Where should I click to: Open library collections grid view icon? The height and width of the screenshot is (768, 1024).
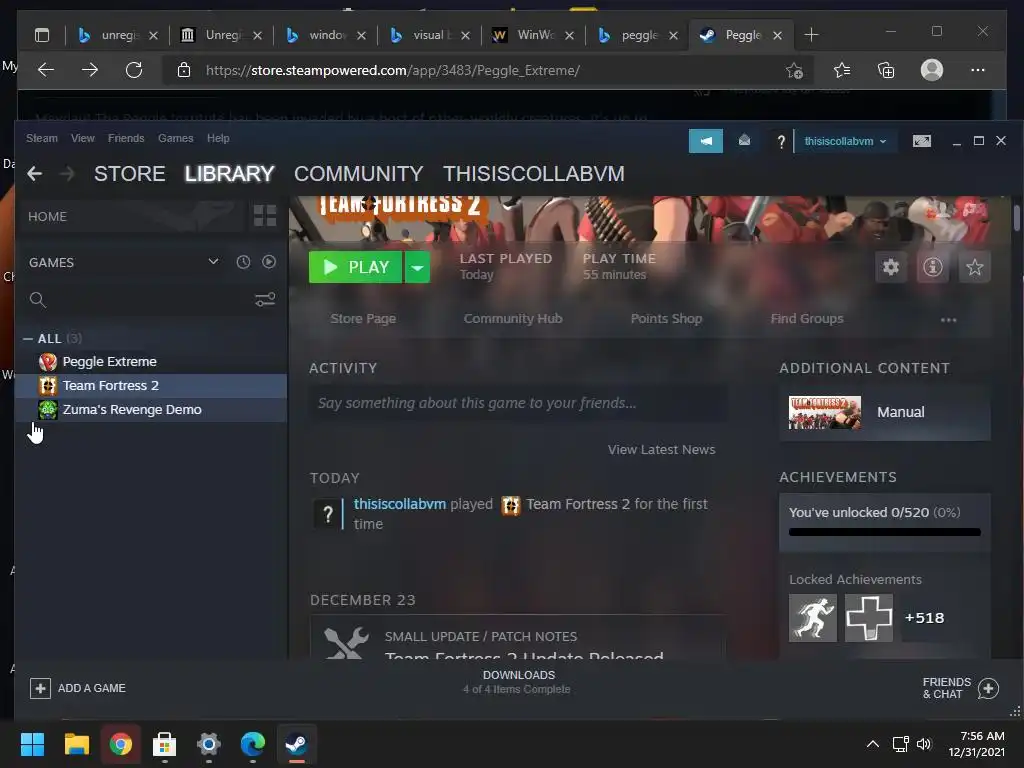[264, 216]
